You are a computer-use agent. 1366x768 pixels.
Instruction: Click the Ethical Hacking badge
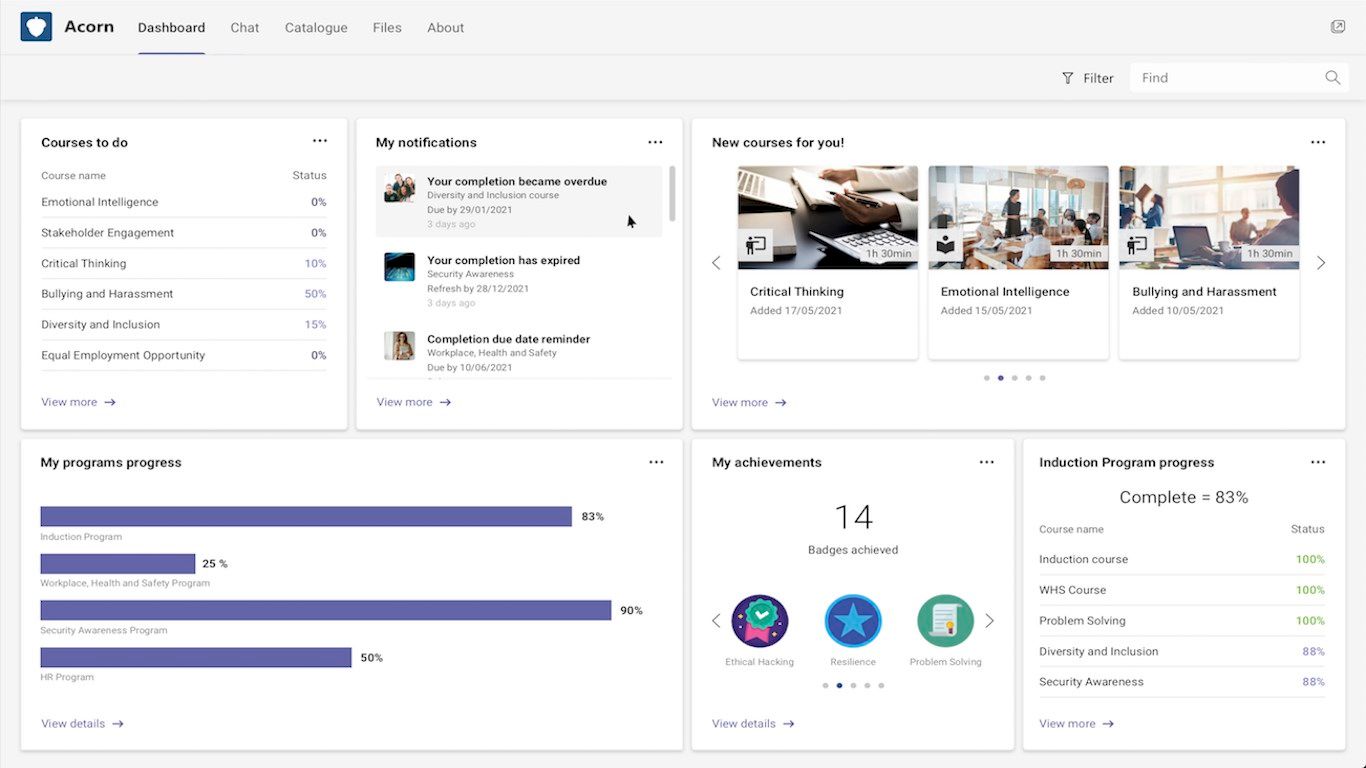[x=760, y=621]
